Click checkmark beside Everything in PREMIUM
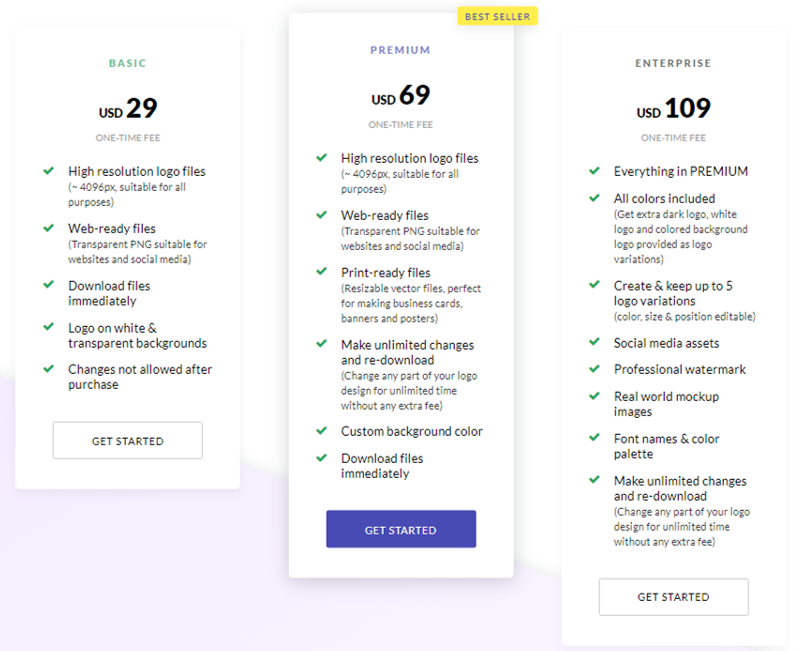The height and width of the screenshot is (651, 800). (x=594, y=170)
